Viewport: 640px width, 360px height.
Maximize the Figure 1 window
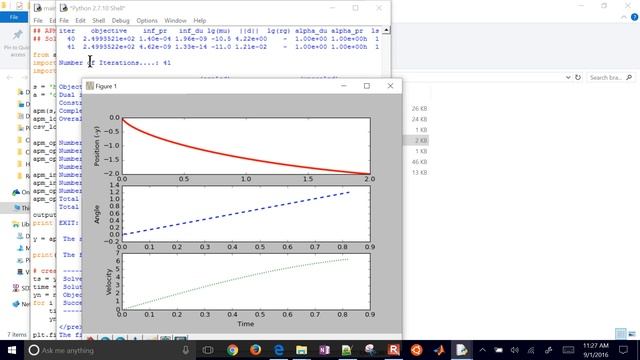click(367, 86)
